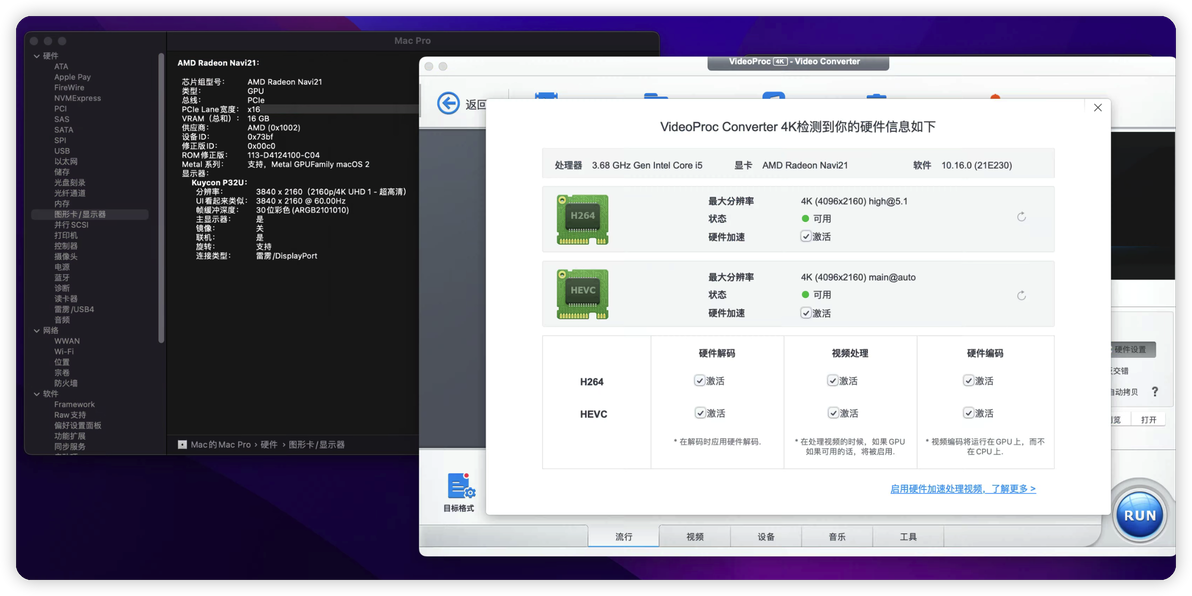
Task: Select FireWire in the sidebar
Action: click(x=69, y=87)
